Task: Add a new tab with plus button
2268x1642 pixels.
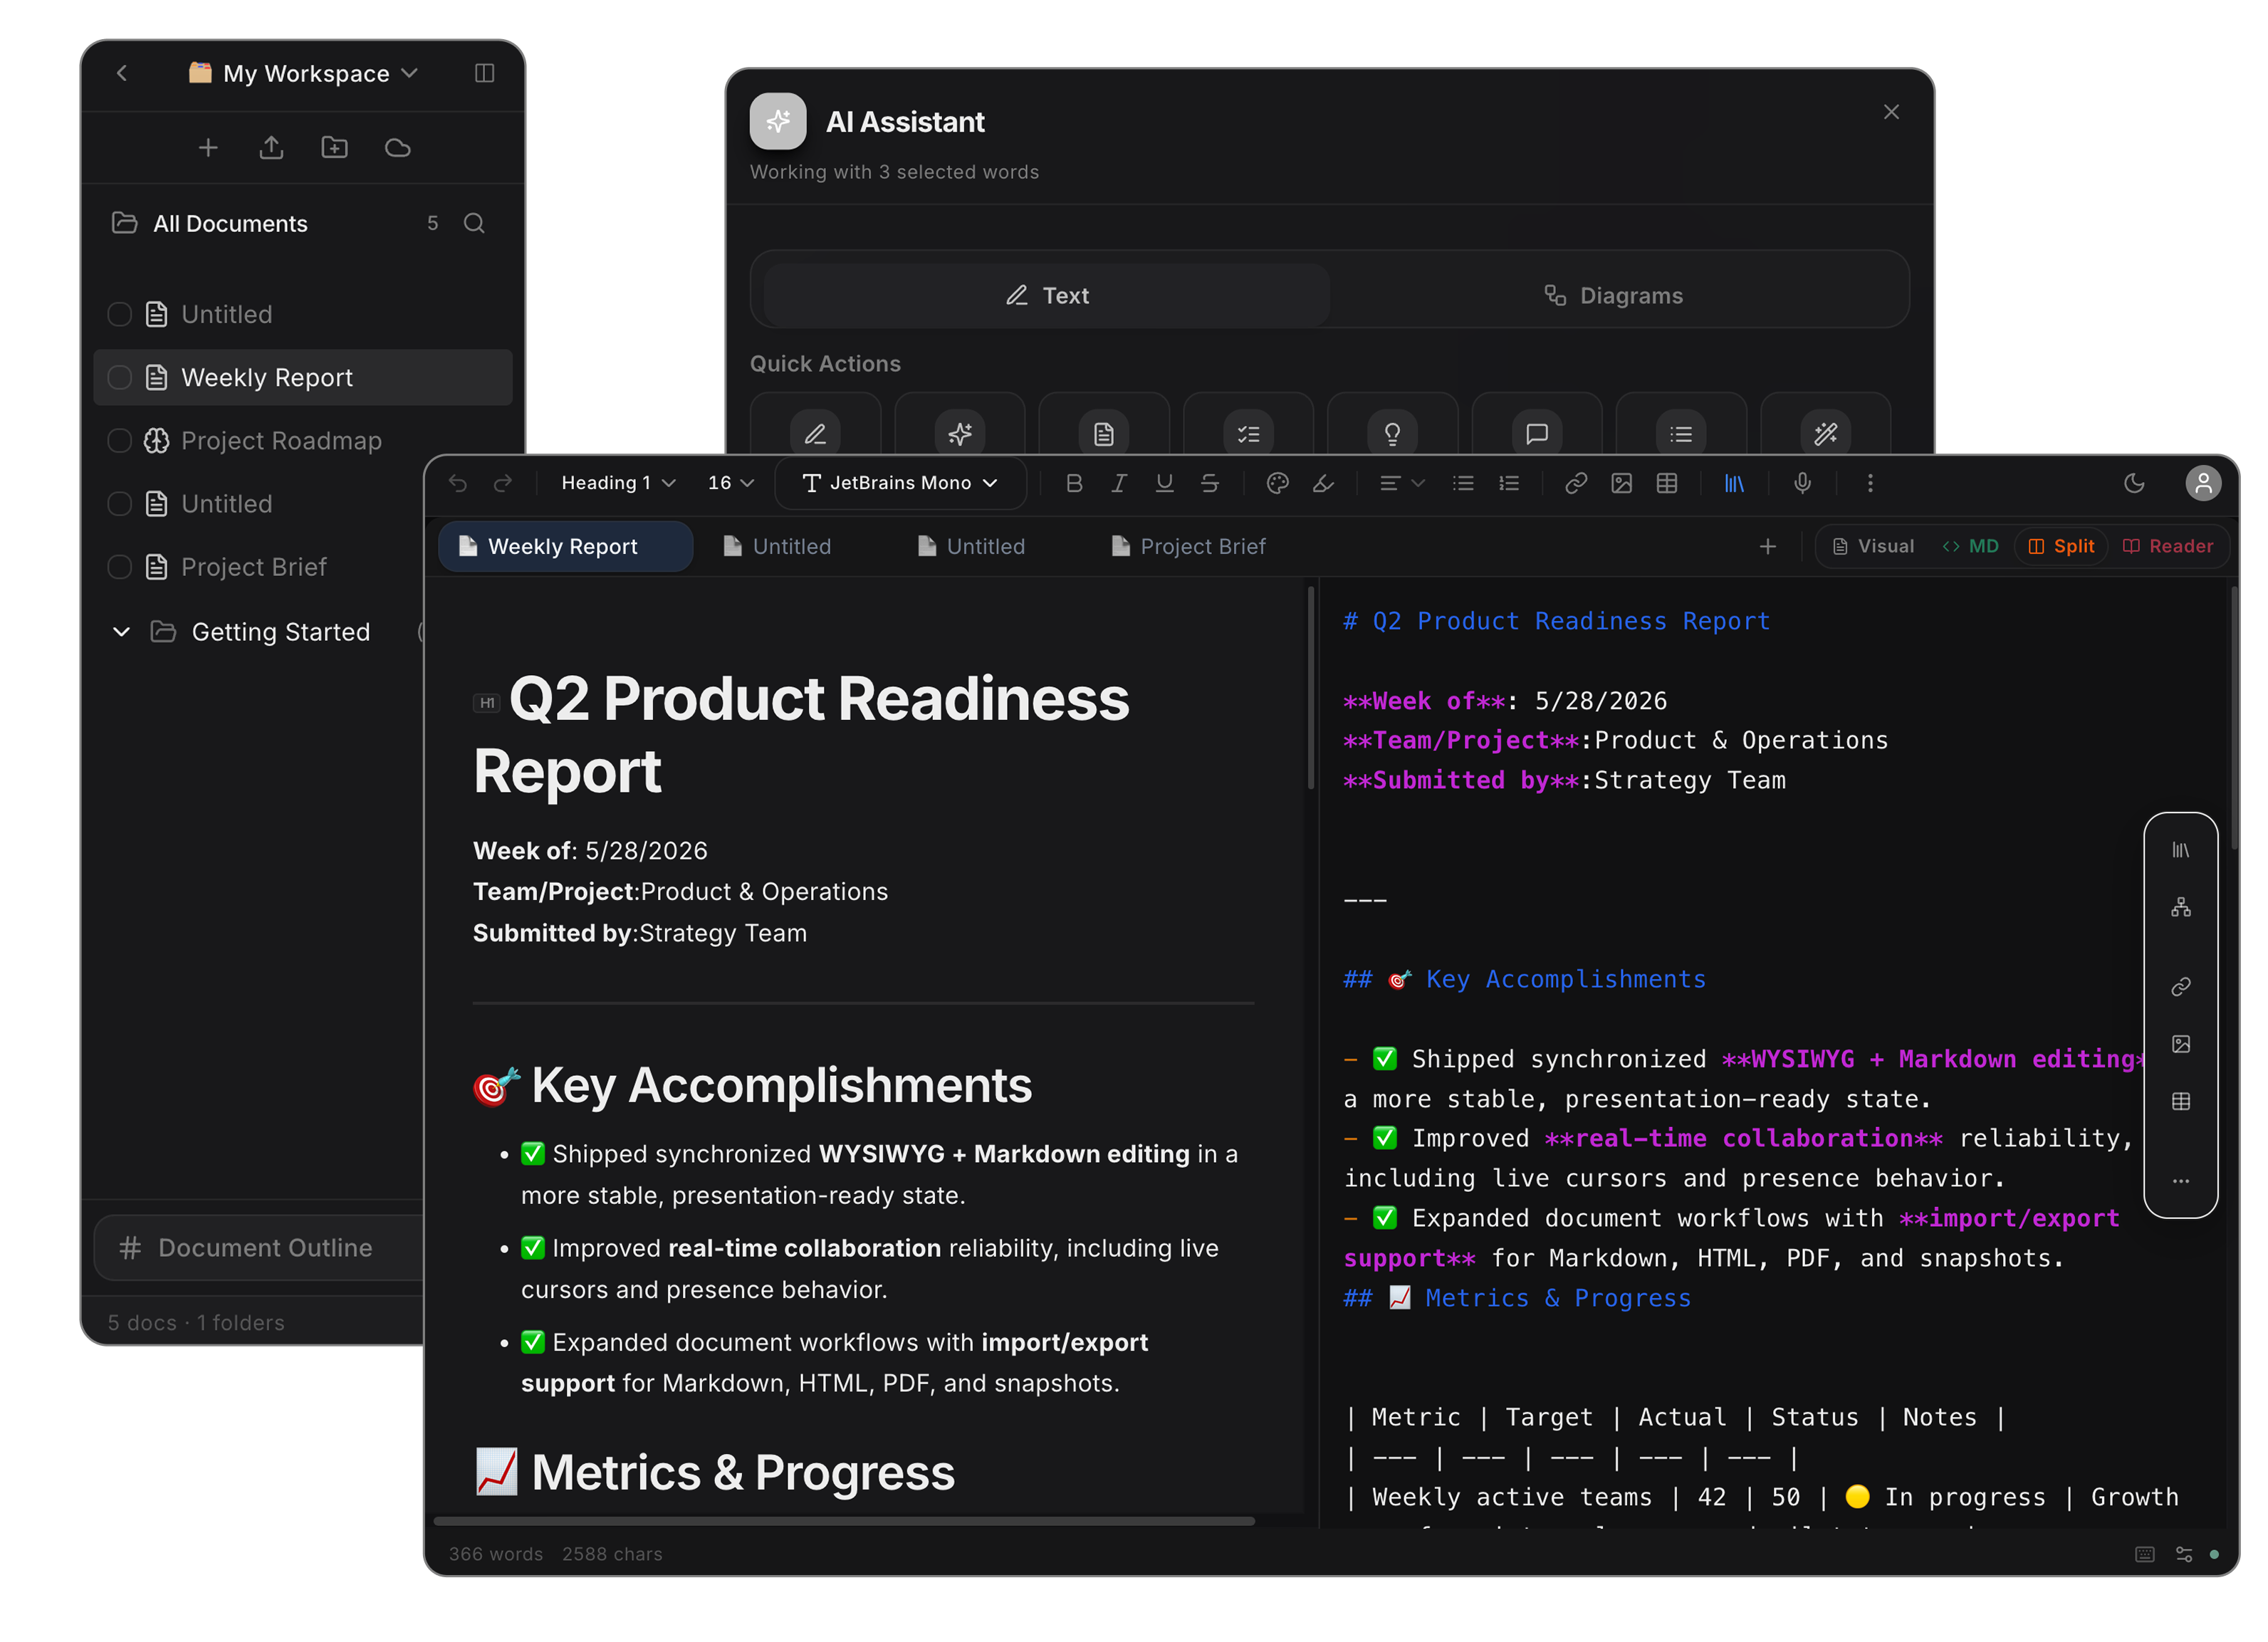Action: 1767,546
